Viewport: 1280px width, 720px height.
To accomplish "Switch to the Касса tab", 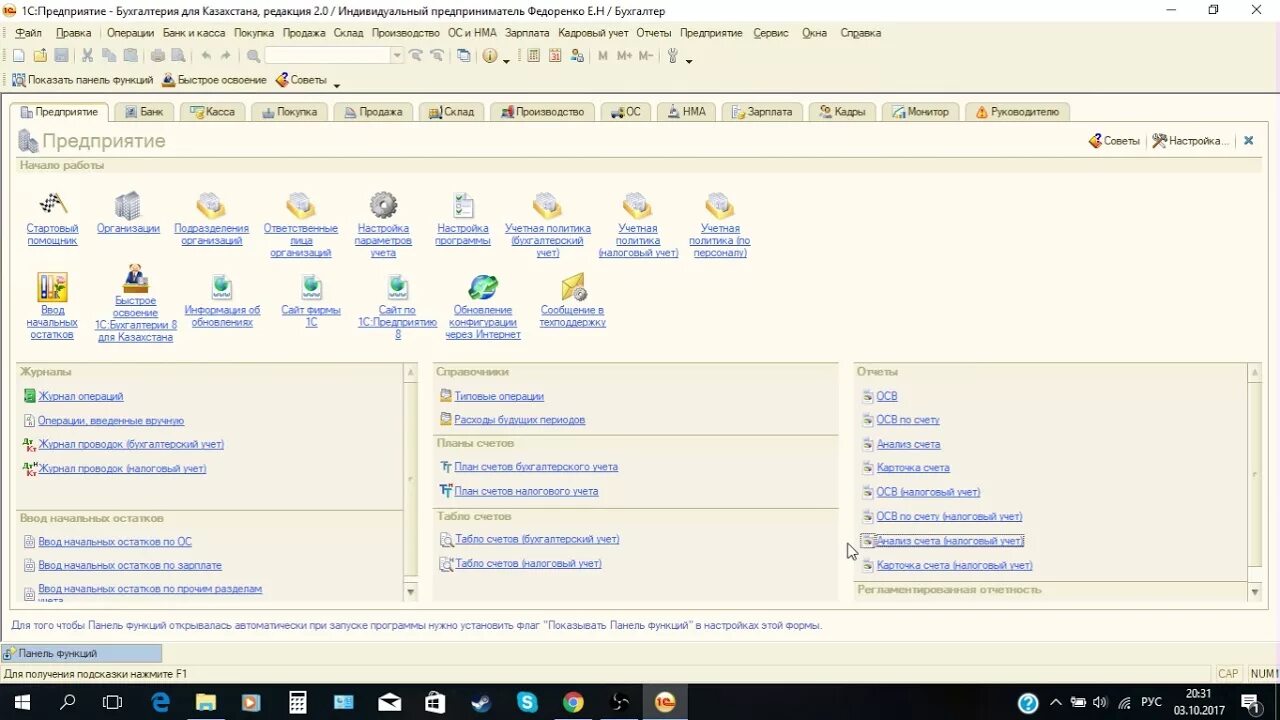I will click(212, 112).
